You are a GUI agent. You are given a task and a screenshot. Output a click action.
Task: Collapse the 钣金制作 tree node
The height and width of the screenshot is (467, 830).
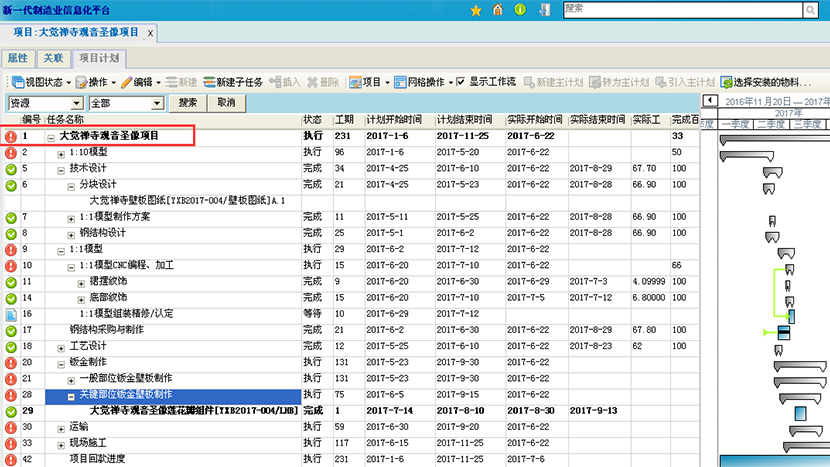coord(61,363)
